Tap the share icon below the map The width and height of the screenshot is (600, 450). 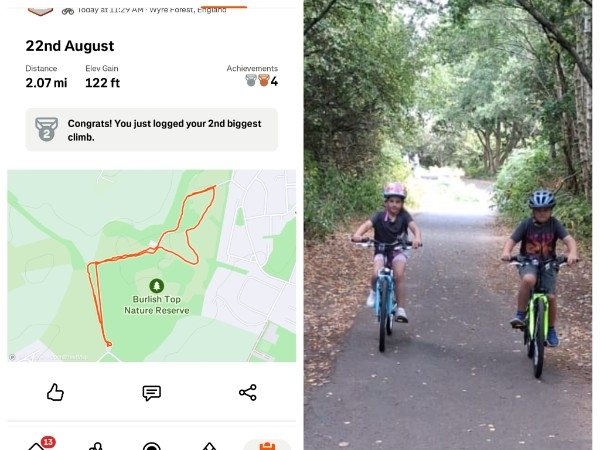tap(248, 393)
